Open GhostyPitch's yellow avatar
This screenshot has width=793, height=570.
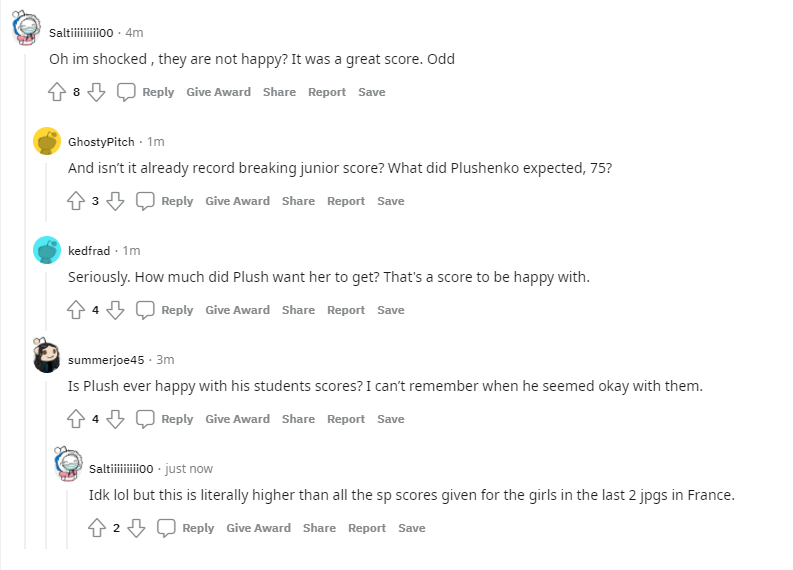pos(46,141)
